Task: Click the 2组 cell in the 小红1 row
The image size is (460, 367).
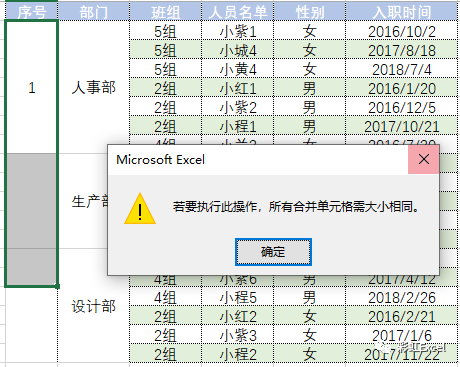Action: coord(165,88)
